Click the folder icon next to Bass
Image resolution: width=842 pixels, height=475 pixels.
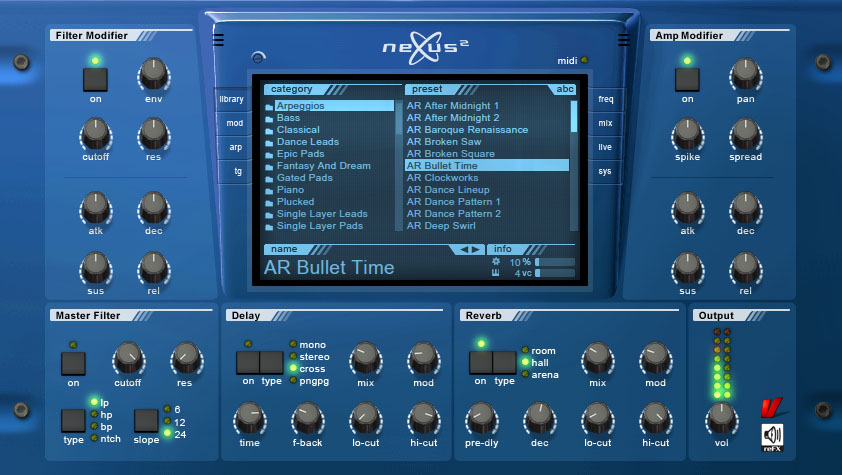[x=269, y=118]
